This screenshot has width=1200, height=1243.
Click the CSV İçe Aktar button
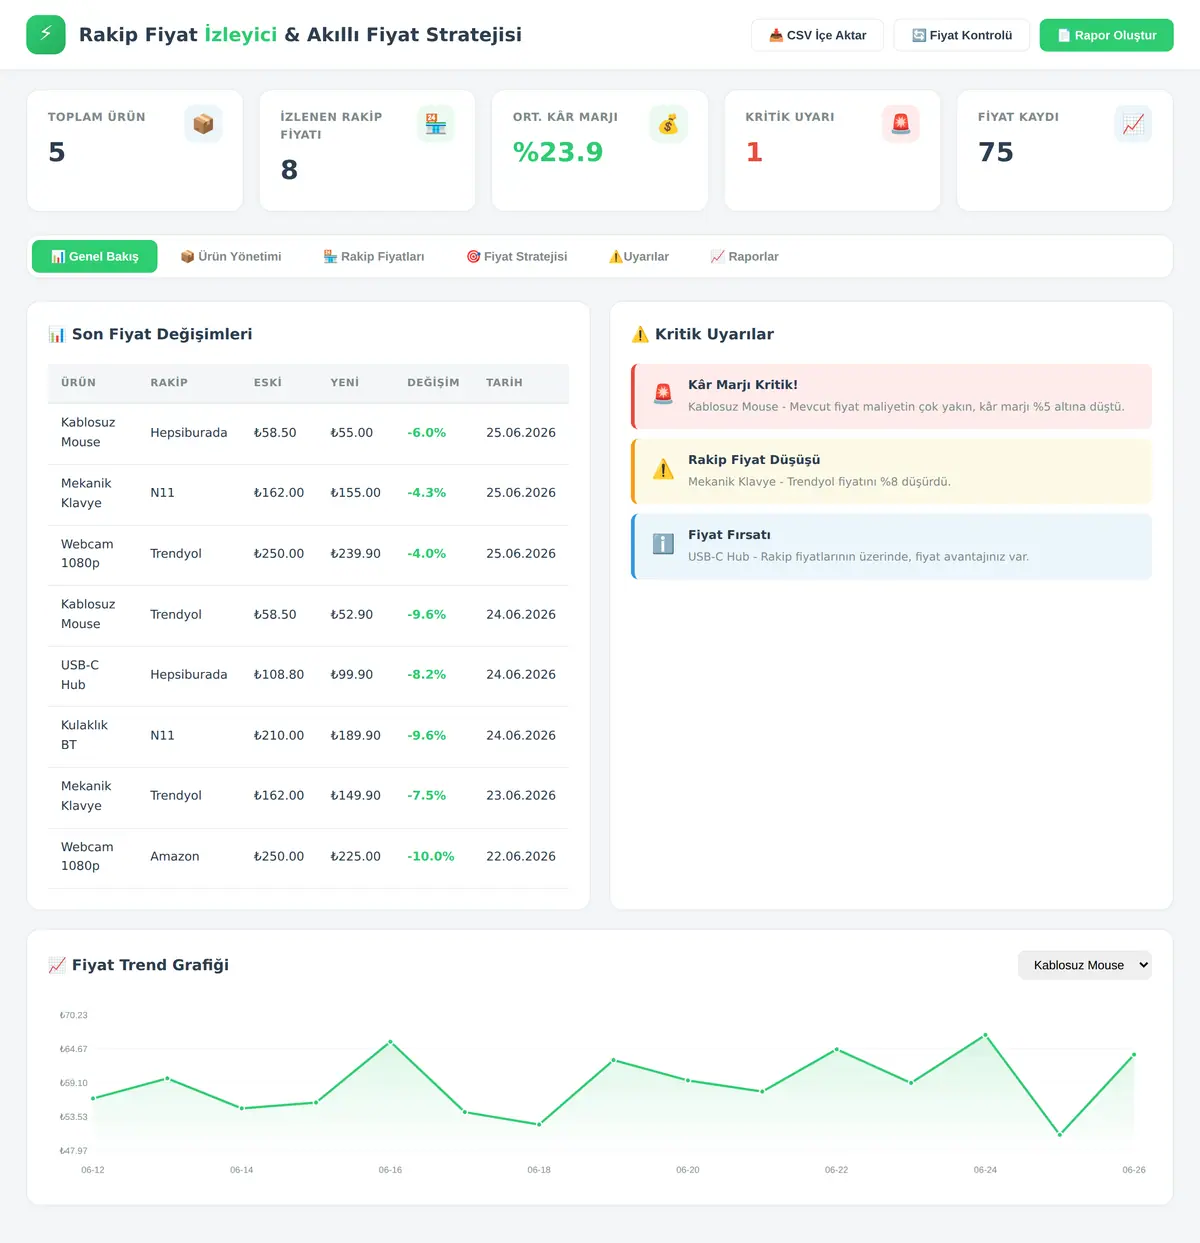[817, 35]
